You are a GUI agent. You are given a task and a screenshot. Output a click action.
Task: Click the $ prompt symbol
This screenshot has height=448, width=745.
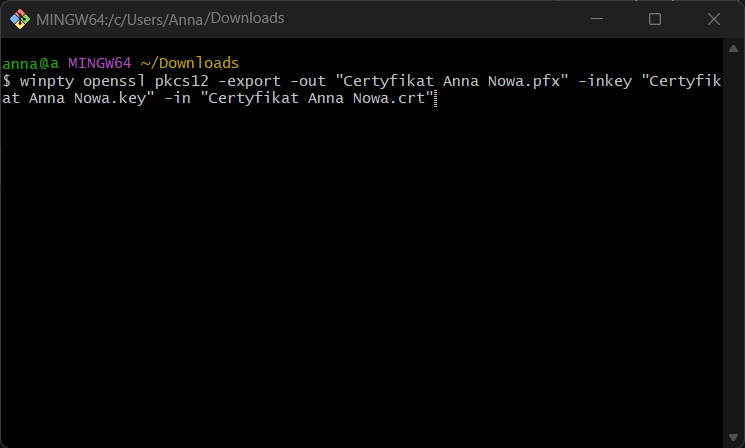tap(6, 81)
